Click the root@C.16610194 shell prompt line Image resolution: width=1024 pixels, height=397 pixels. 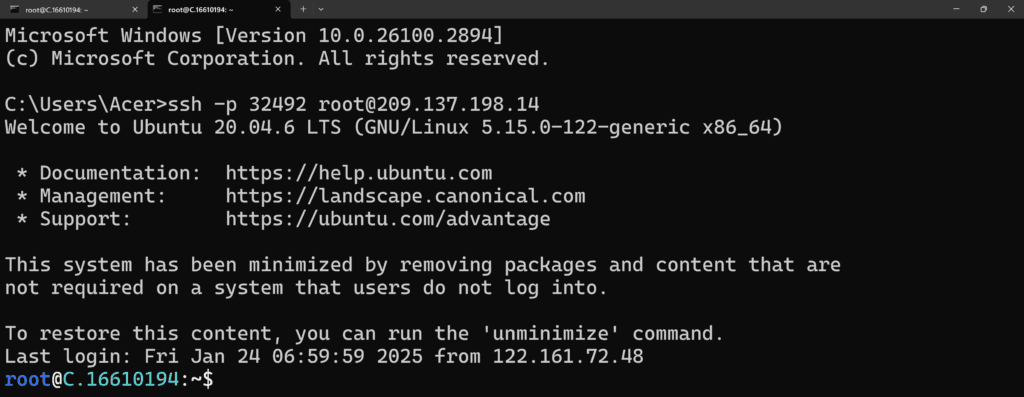pyautogui.click(x=110, y=379)
